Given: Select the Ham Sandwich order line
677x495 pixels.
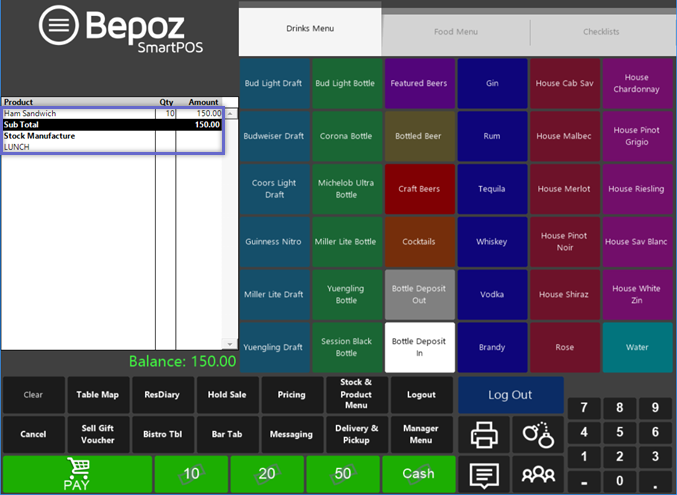Looking at the screenshot, I should 112,114.
